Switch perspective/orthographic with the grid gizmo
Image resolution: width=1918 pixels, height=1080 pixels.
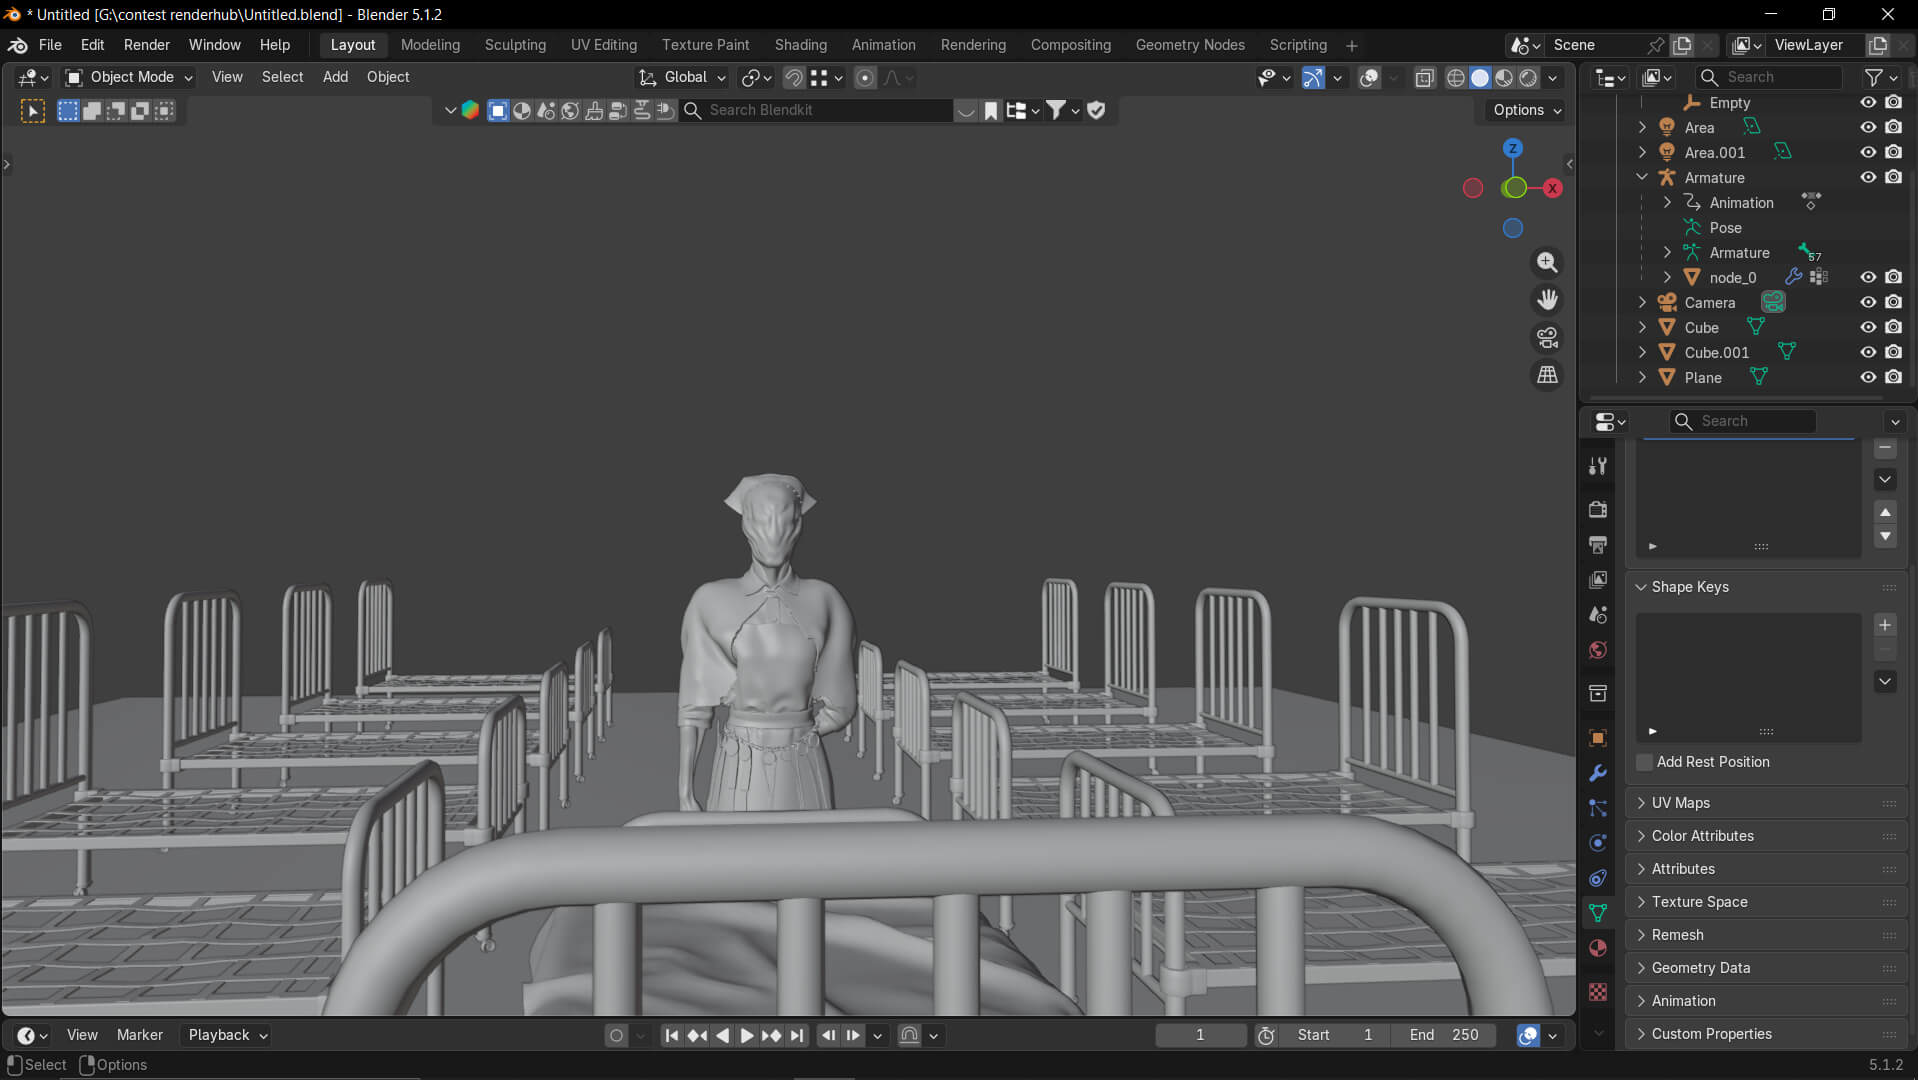[1547, 375]
